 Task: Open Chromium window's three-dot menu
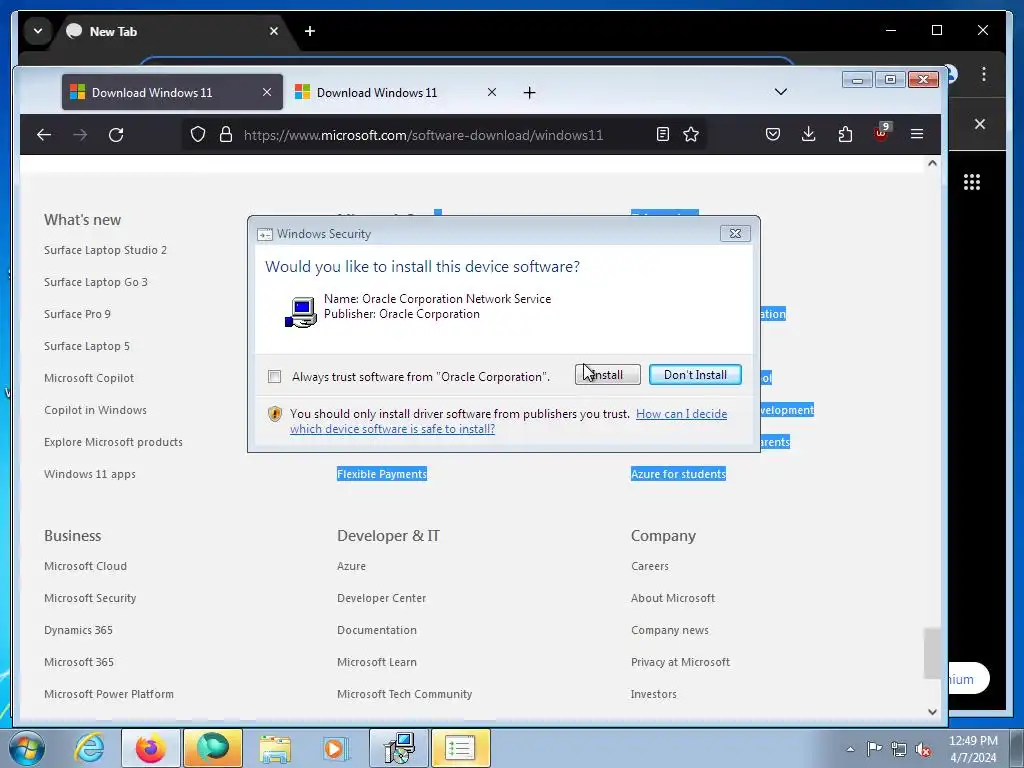click(x=984, y=74)
